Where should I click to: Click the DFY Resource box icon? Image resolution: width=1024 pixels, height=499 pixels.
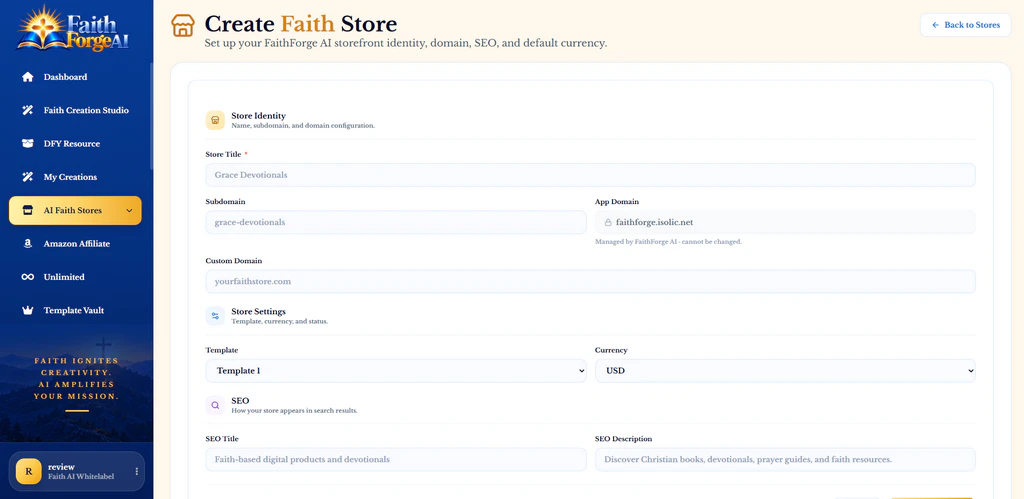pos(27,144)
